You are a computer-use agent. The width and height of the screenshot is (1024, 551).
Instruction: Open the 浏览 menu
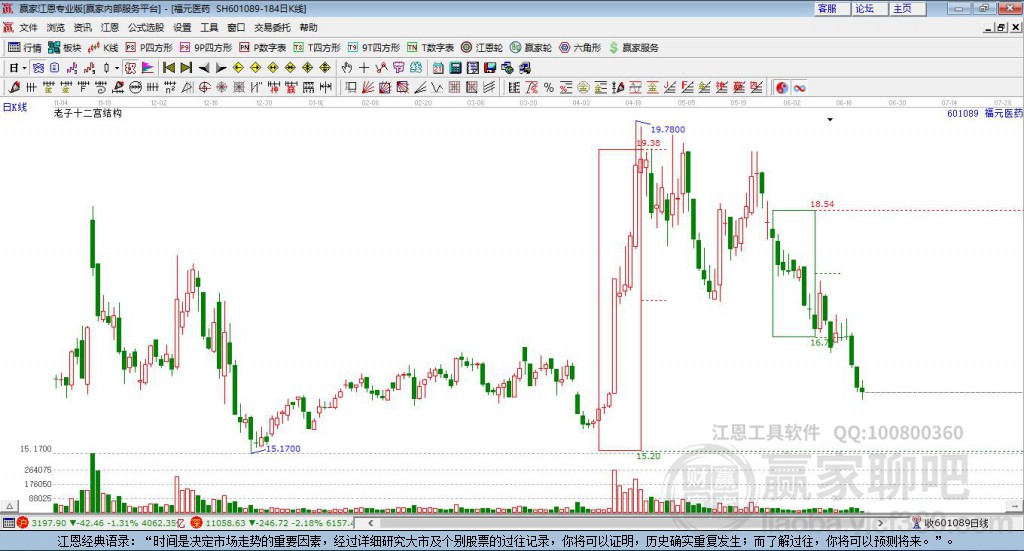pyautogui.click(x=56, y=27)
